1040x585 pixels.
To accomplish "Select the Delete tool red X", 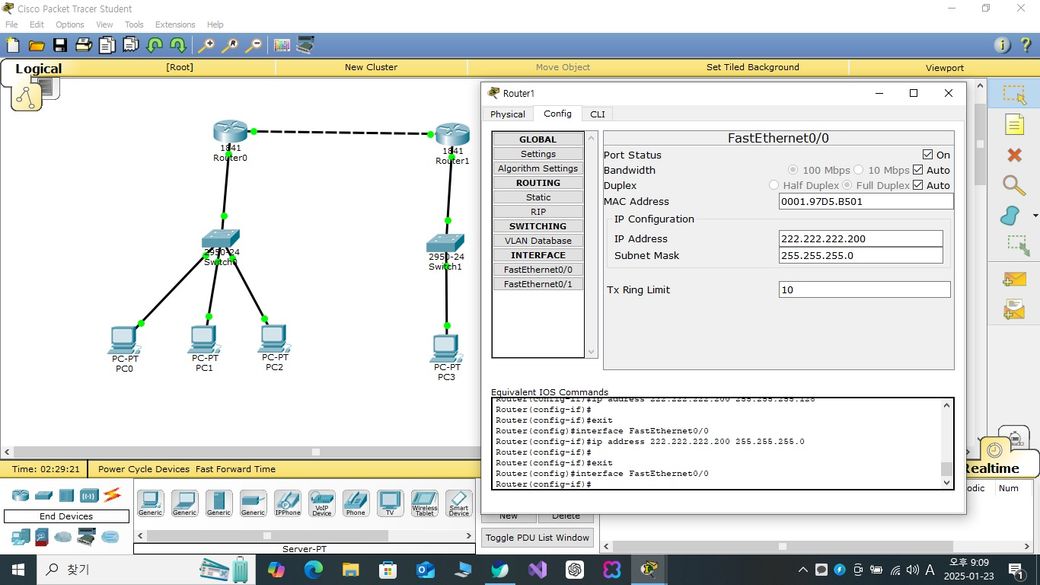I will (x=1014, y=155).
